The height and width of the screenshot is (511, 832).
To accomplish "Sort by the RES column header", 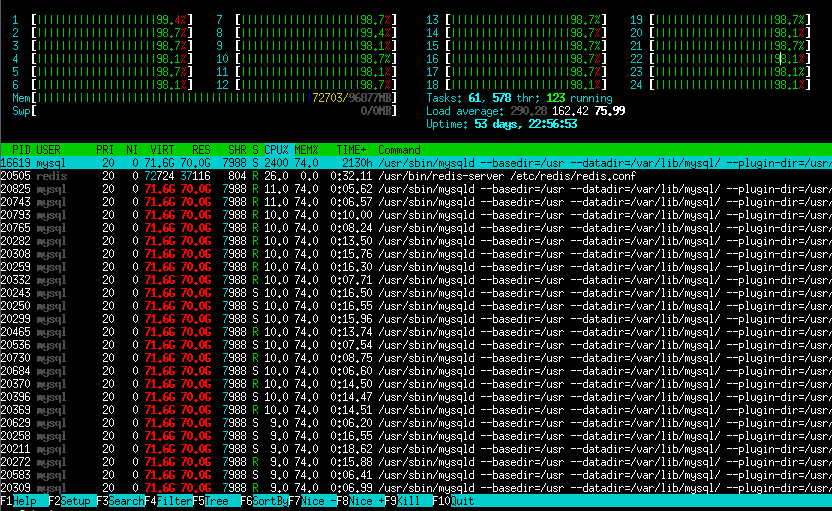I will 201,150.
